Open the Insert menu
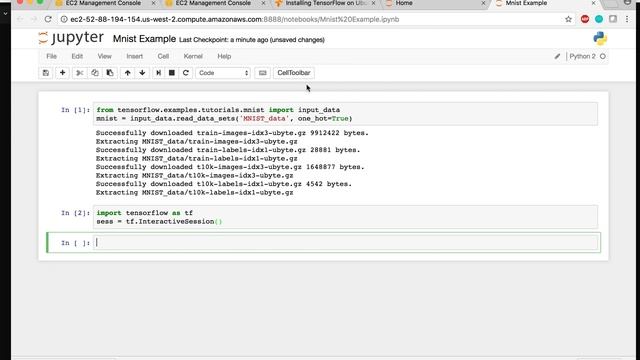The width and height of the screenshot is (640, 360). (134, 56)
